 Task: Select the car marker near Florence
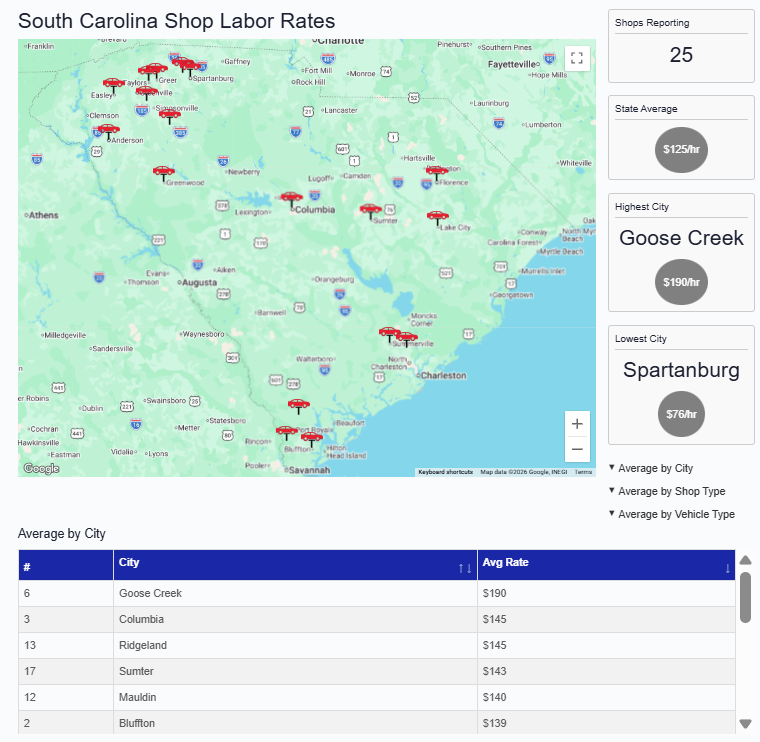(x=437, y=172)
